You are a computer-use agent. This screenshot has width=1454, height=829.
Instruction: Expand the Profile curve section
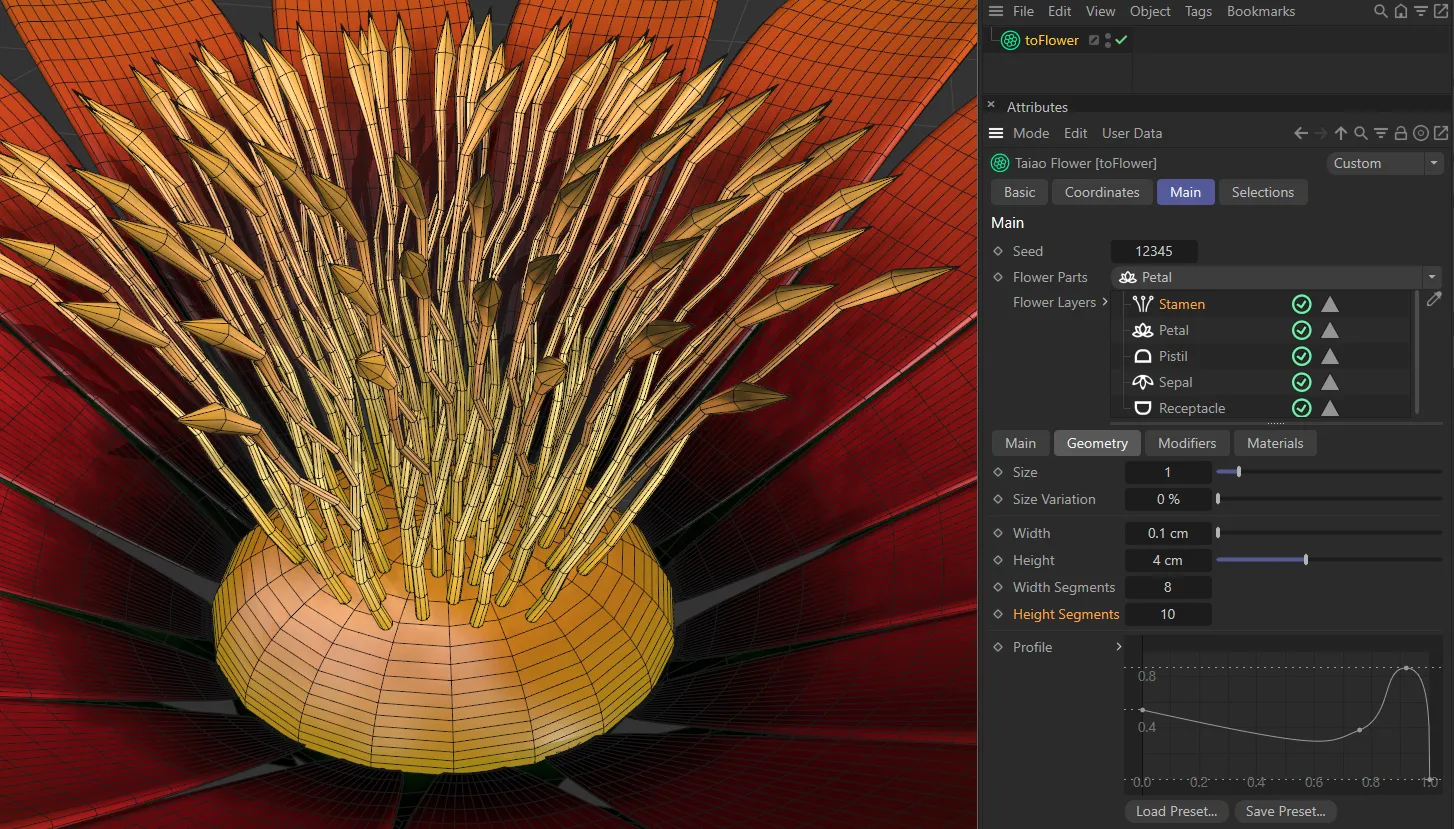tap(1118, 646)
